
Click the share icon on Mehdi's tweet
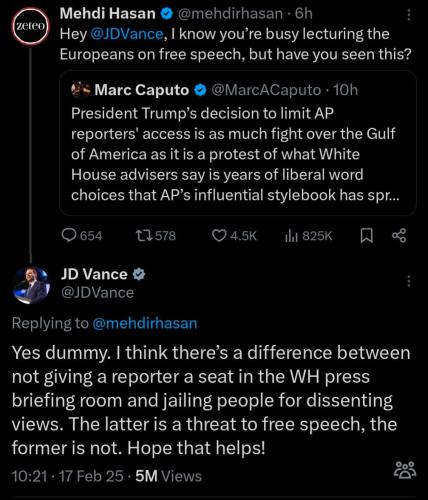point(399,236)
